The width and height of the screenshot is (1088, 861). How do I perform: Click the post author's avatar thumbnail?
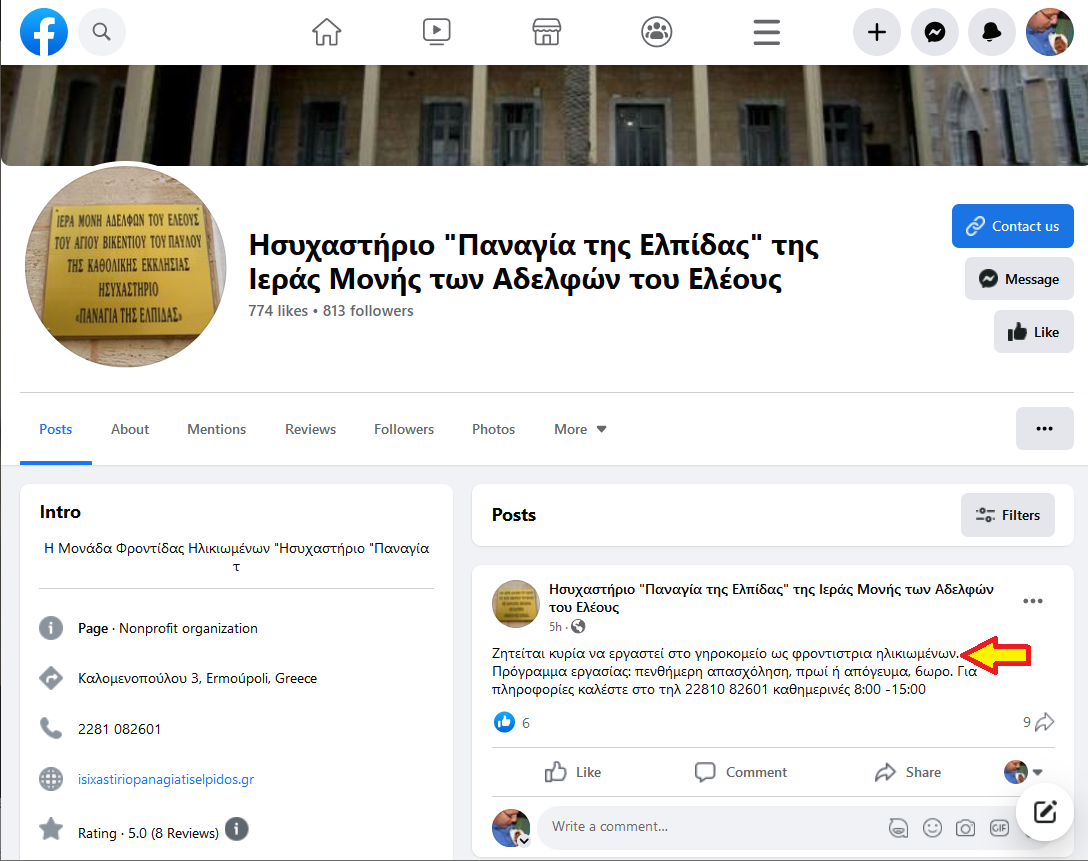[516, 604]
